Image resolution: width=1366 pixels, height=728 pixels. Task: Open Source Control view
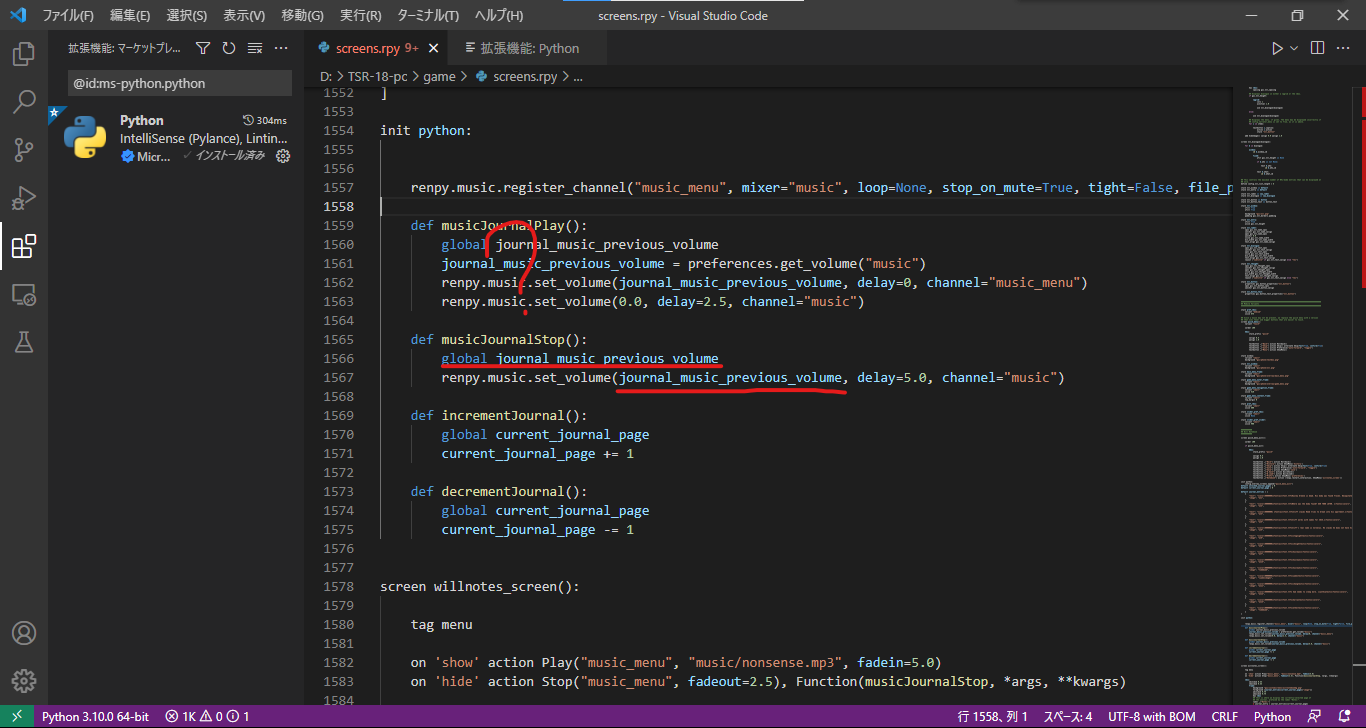pos(24,150)
